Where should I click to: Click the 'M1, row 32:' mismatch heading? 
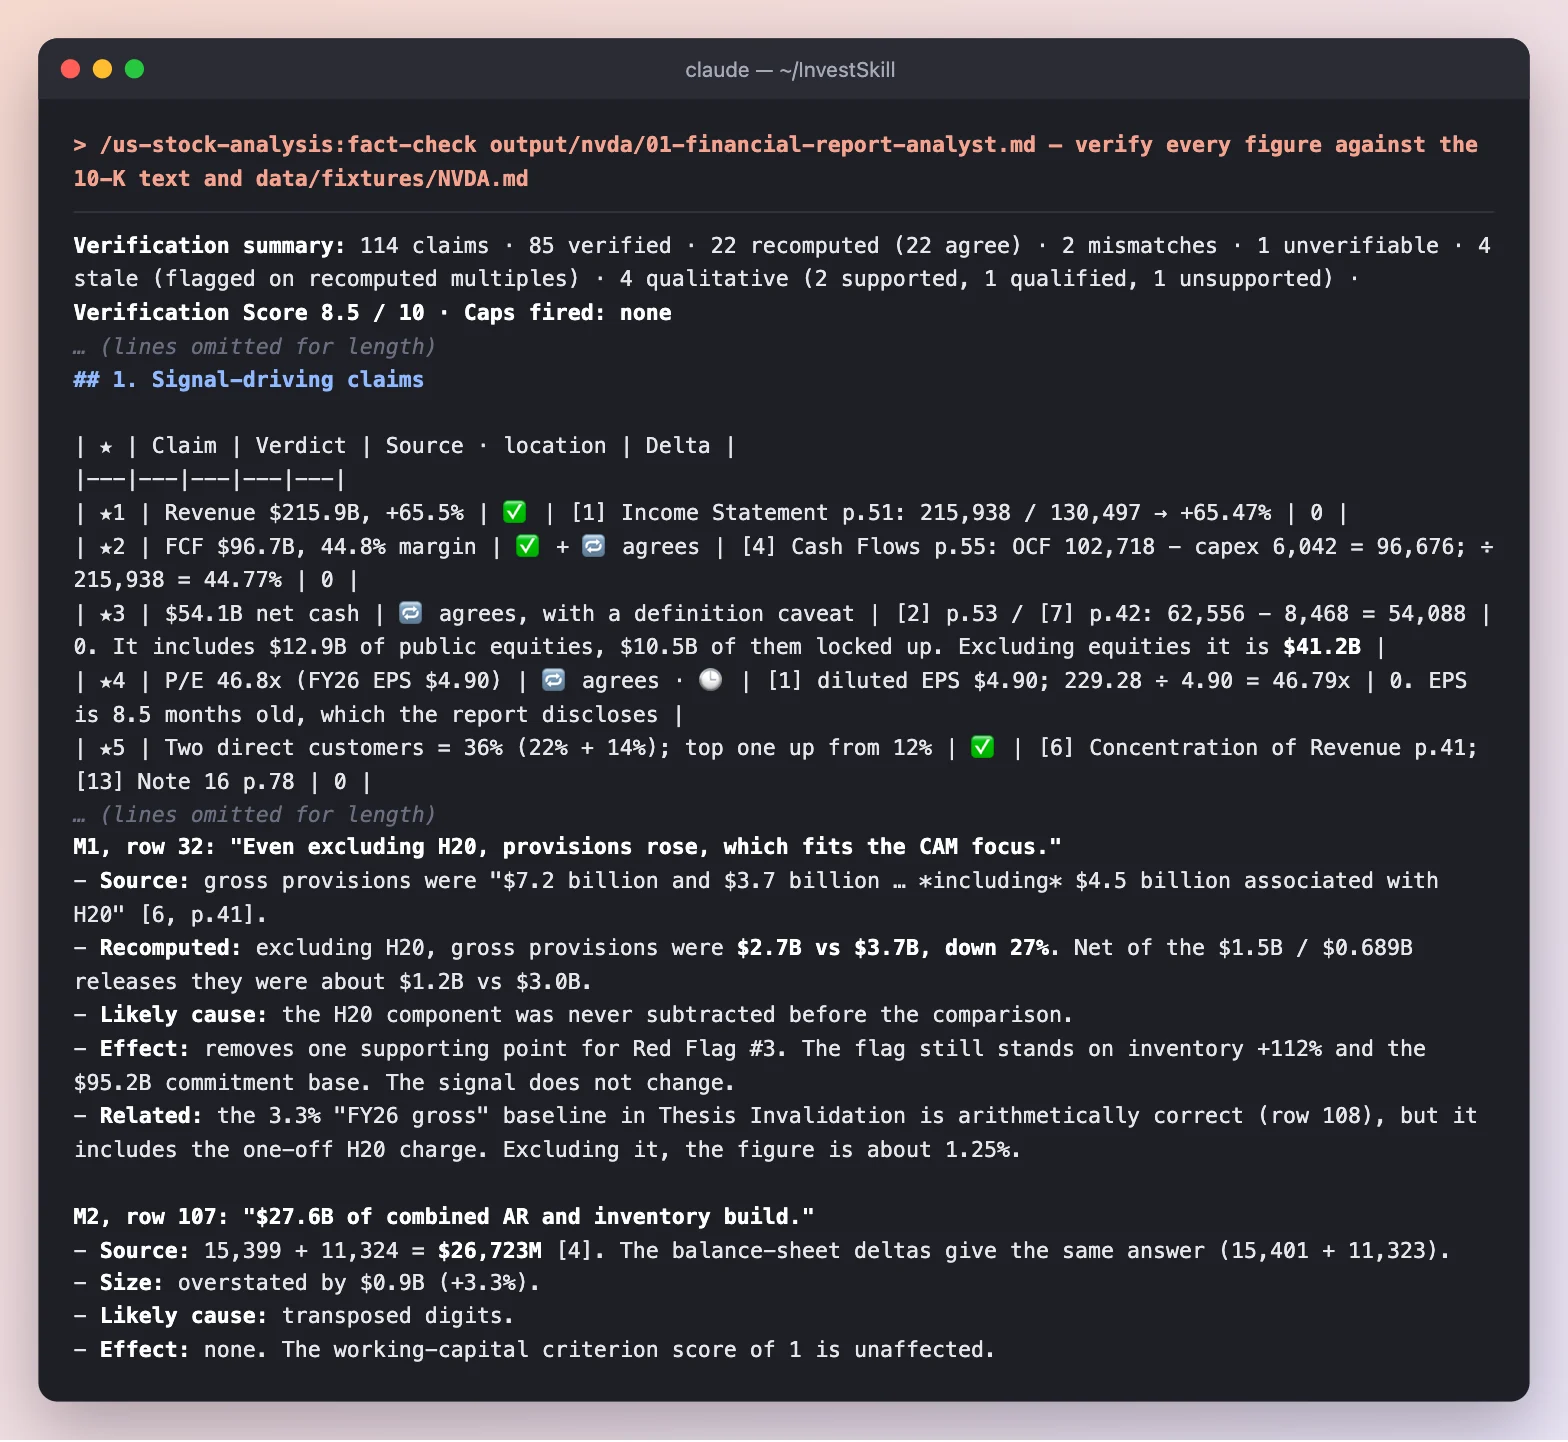(x=145, y=847)
